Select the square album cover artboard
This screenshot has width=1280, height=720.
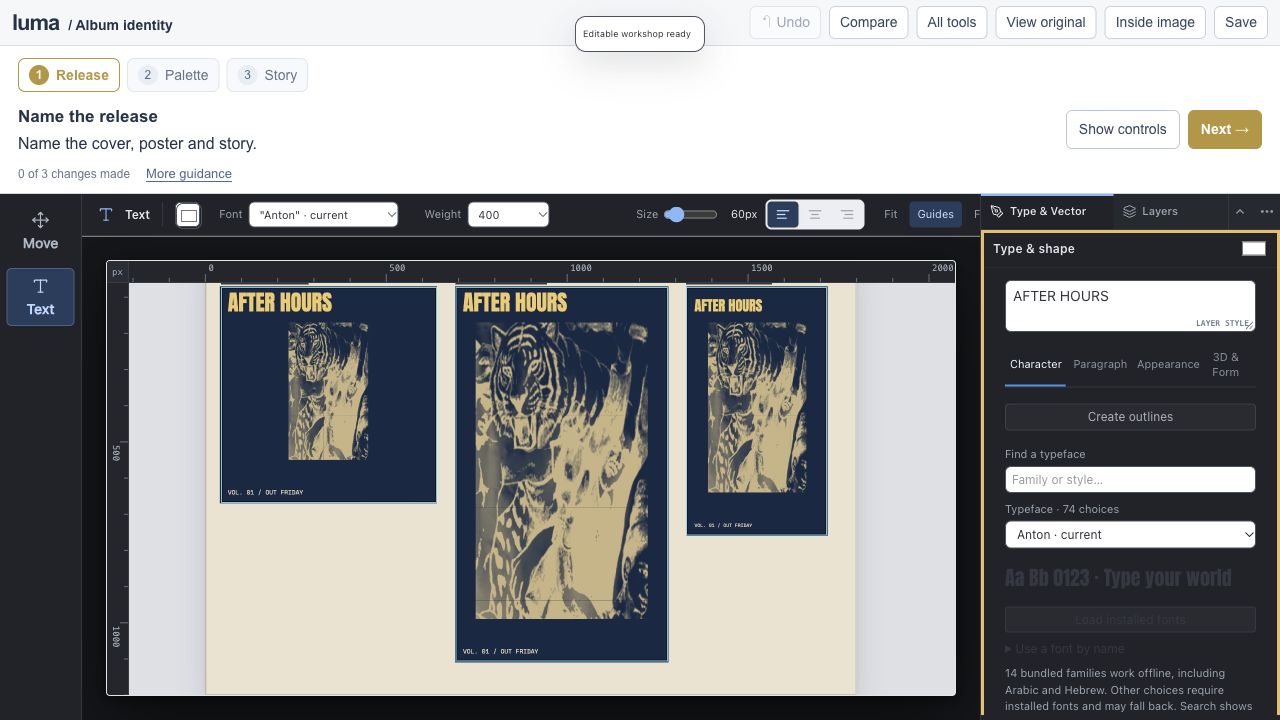coord(328,395)
